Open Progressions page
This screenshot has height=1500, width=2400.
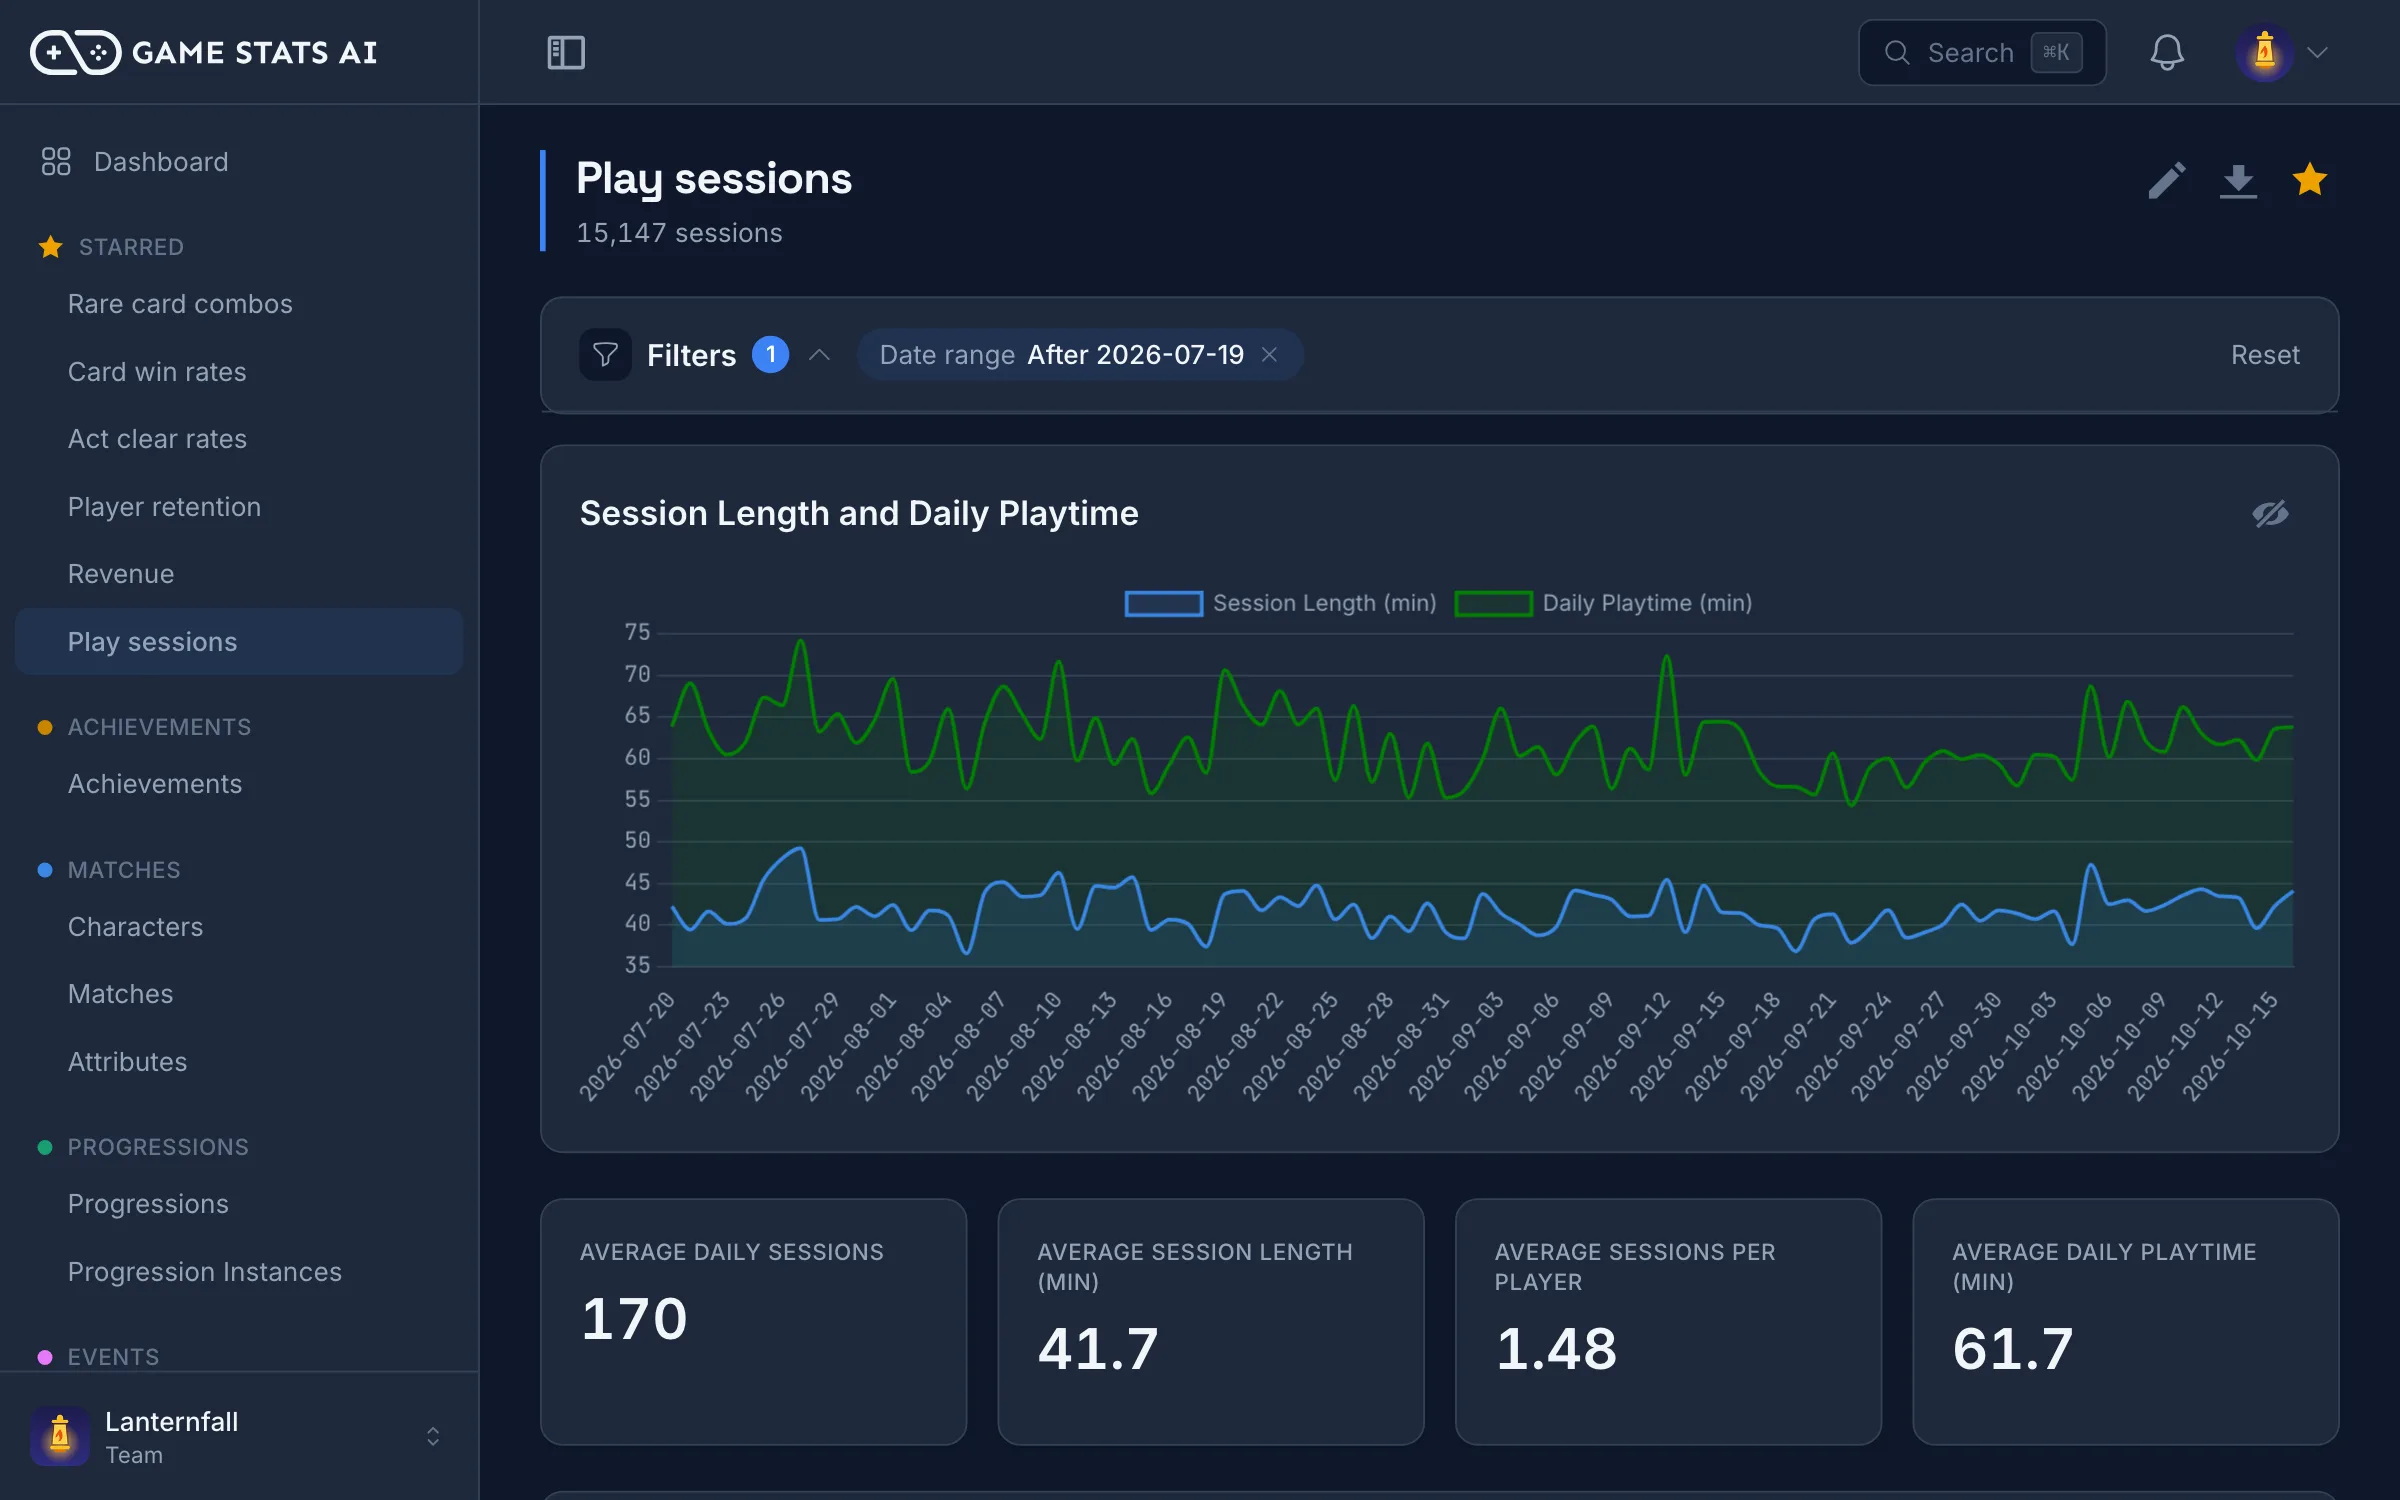(240, 1204)
